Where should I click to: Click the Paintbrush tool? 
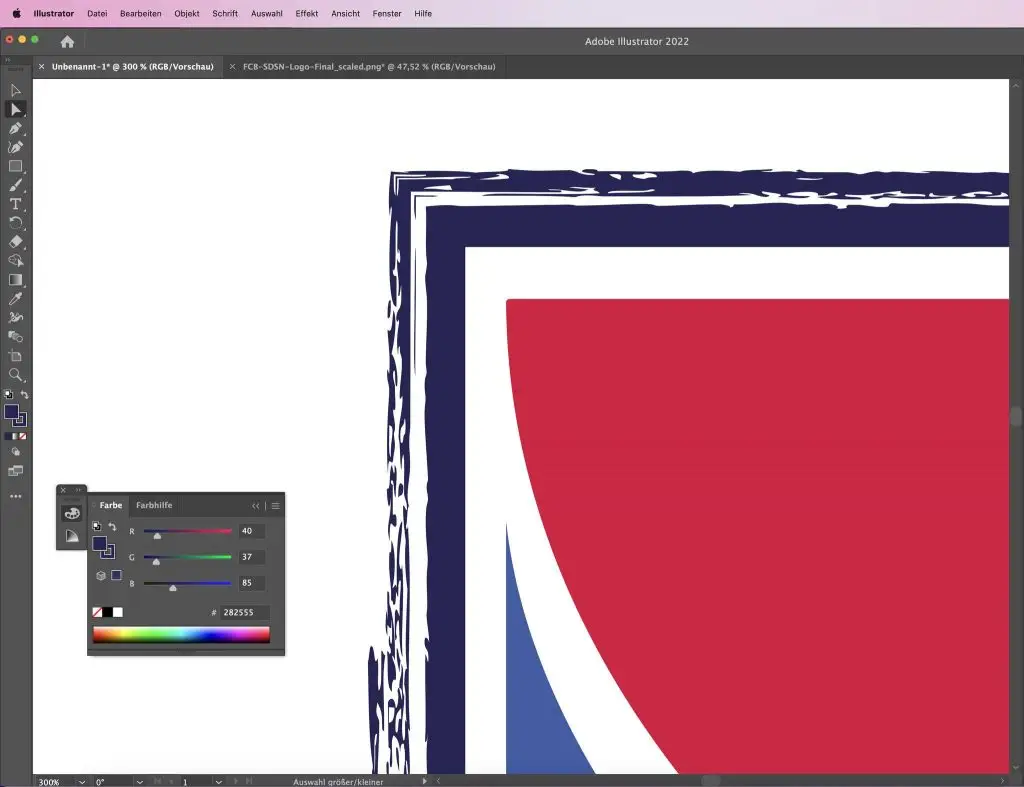[x=15, y=185]
